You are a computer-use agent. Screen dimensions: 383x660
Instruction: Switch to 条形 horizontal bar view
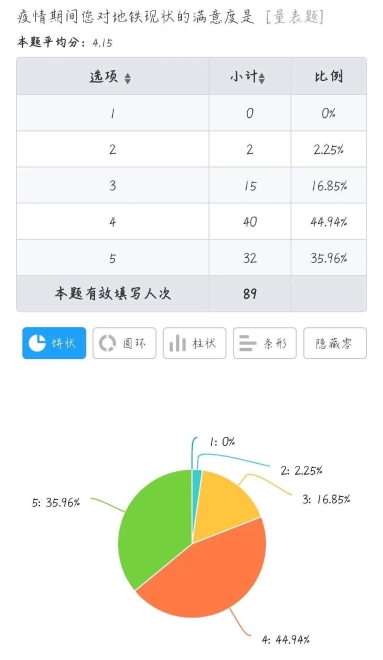click(265, 343)
